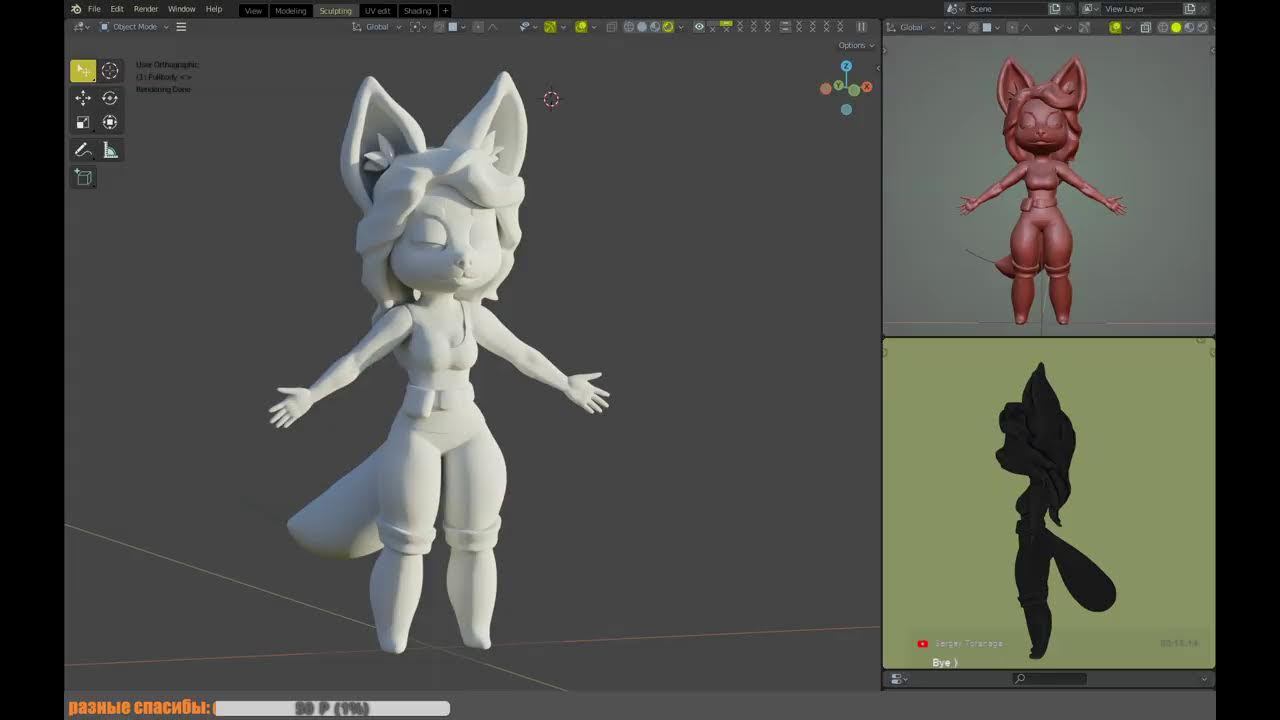The width and height of the screenshot is (1280, 720).
Task: Select the Transform tool
Action: pos(110,123)
